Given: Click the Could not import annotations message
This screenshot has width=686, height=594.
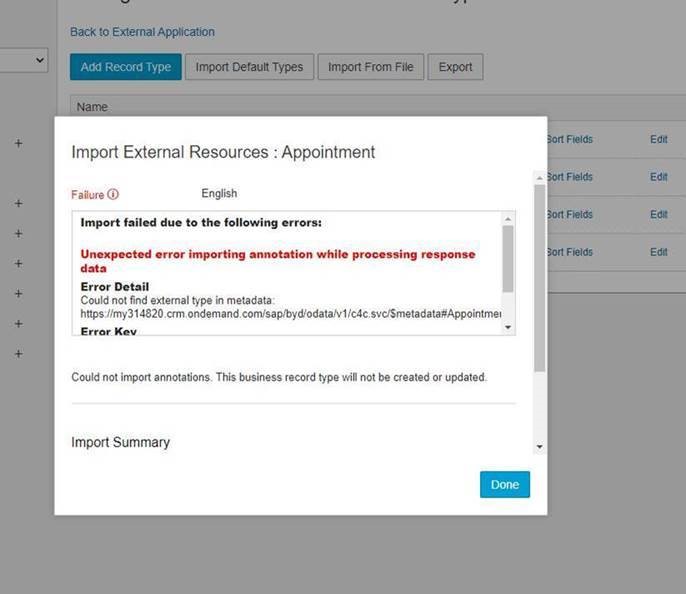Looking at the screenshot, I should (279, 377).
